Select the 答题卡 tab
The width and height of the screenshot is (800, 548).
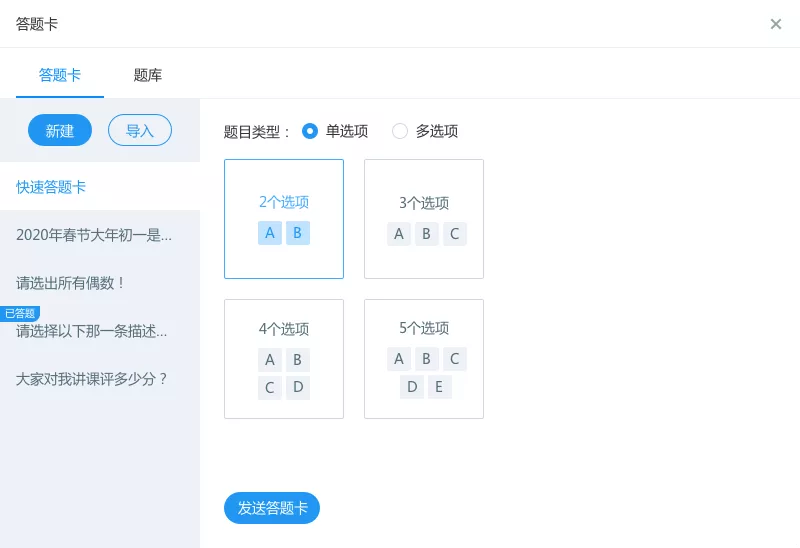(60, 75)
